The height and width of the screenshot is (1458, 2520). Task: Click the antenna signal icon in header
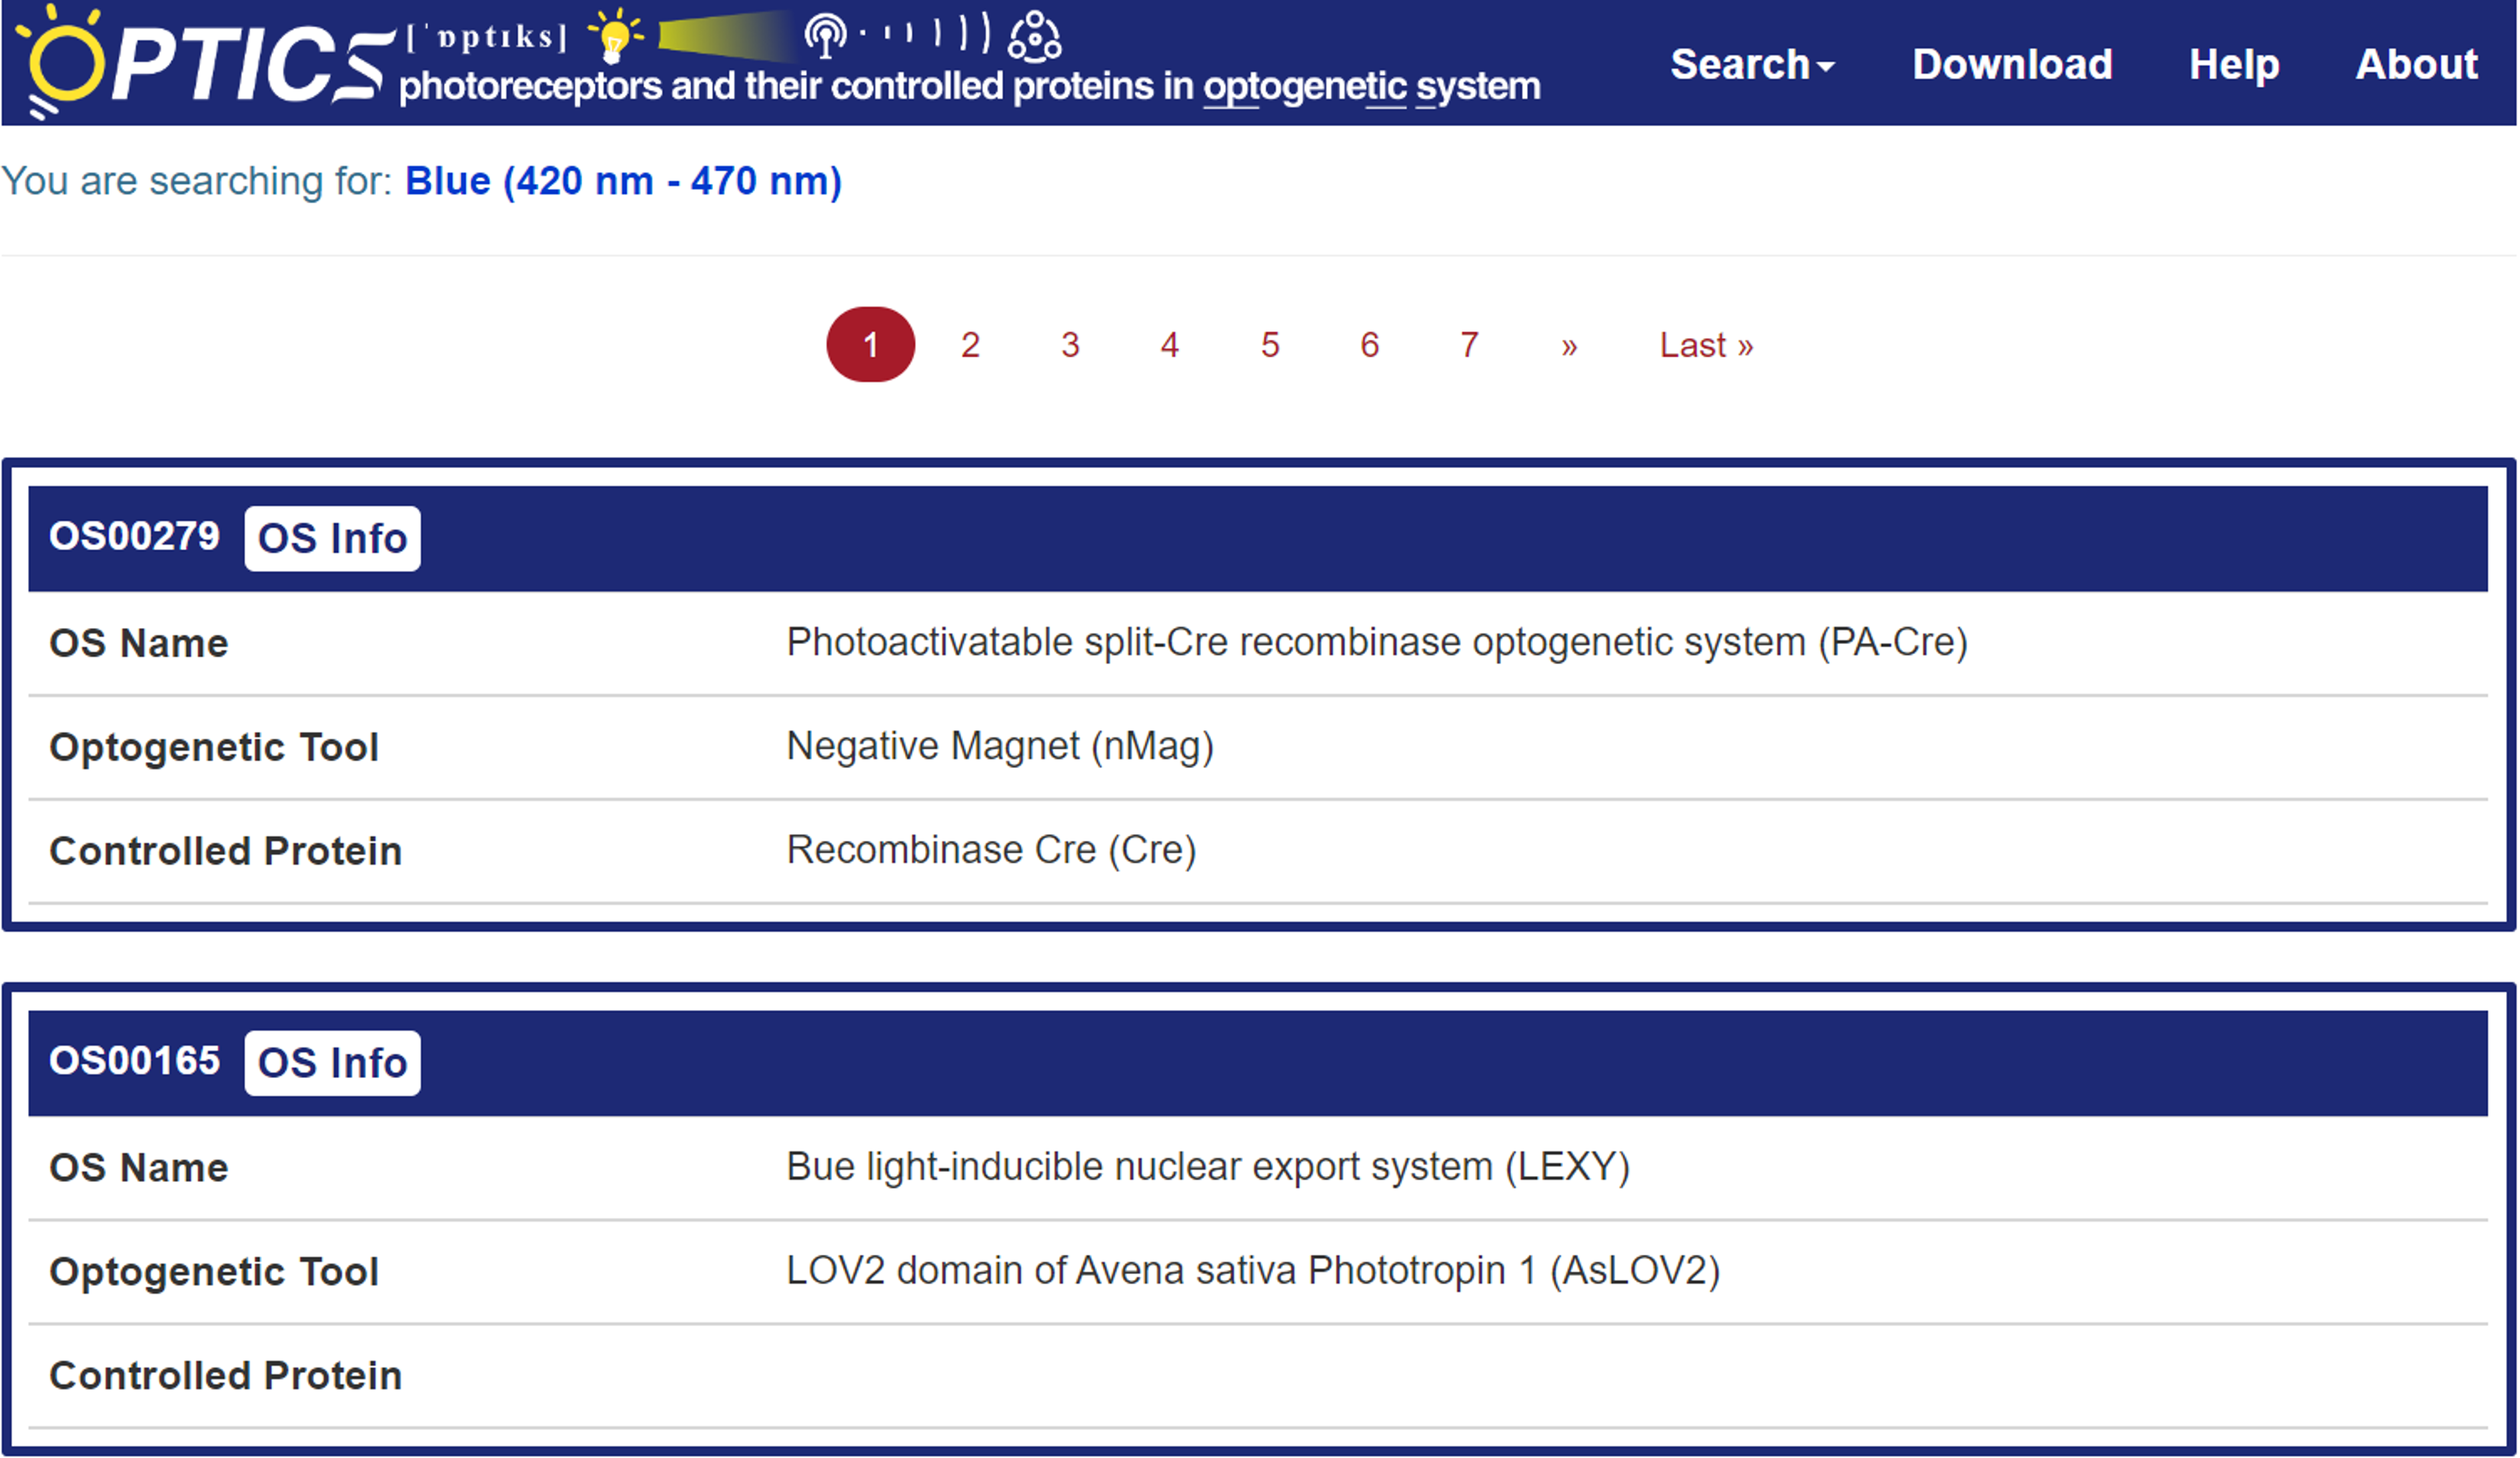click(826, 35)
